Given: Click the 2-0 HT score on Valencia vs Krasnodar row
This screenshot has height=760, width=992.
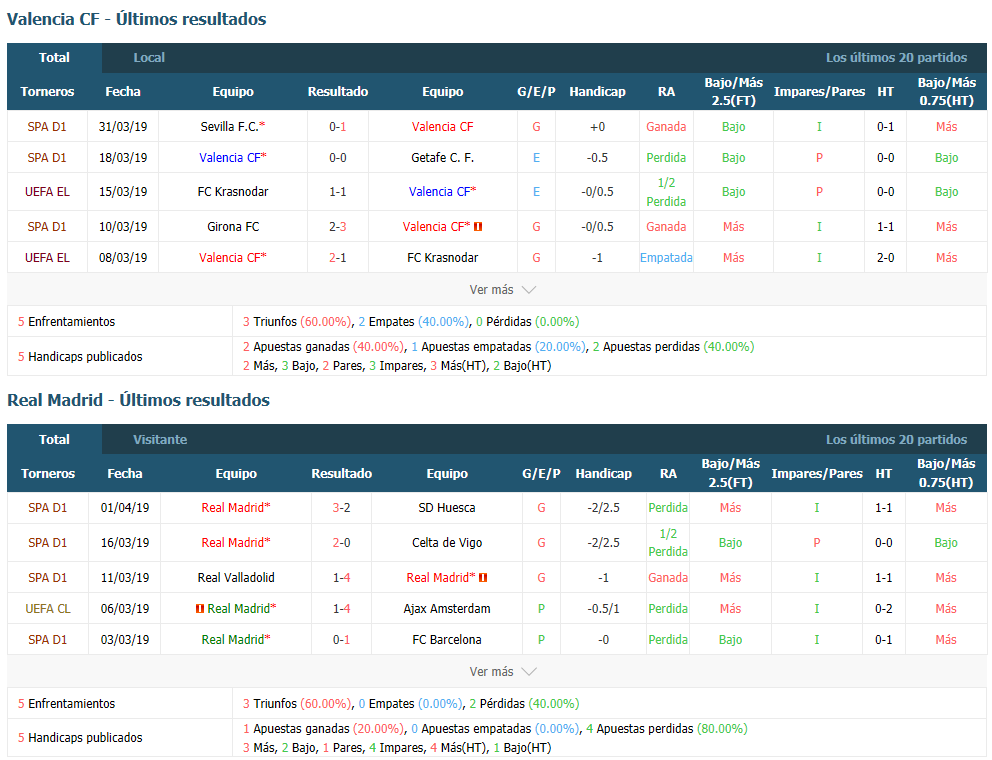Looking at the screenshot, I should tap(885, 258).
